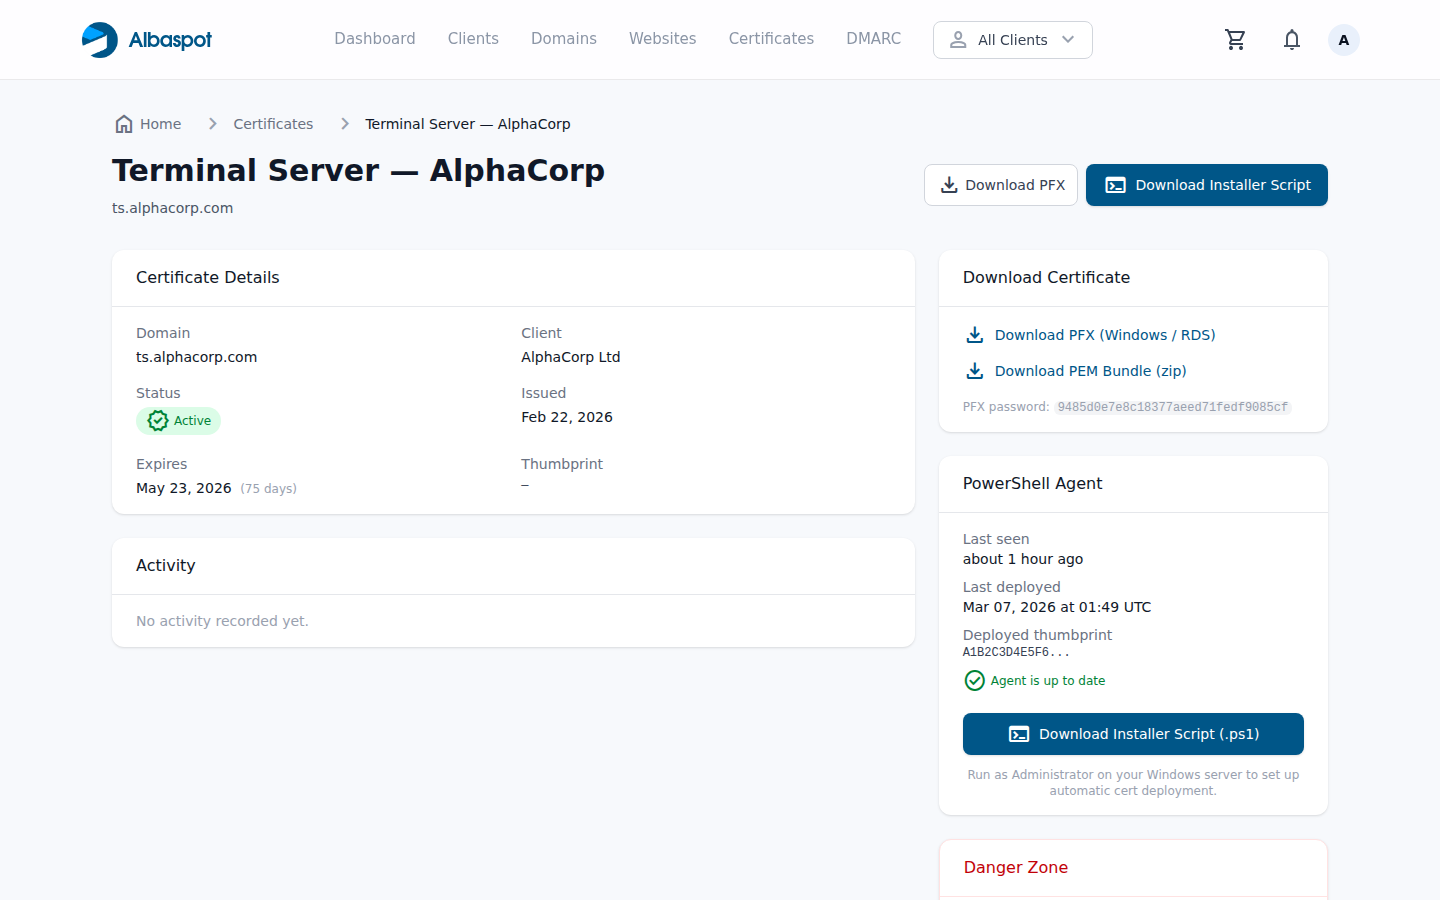Open the notifications bell
Screen dimensions: 1440x900
[1291, 40]
